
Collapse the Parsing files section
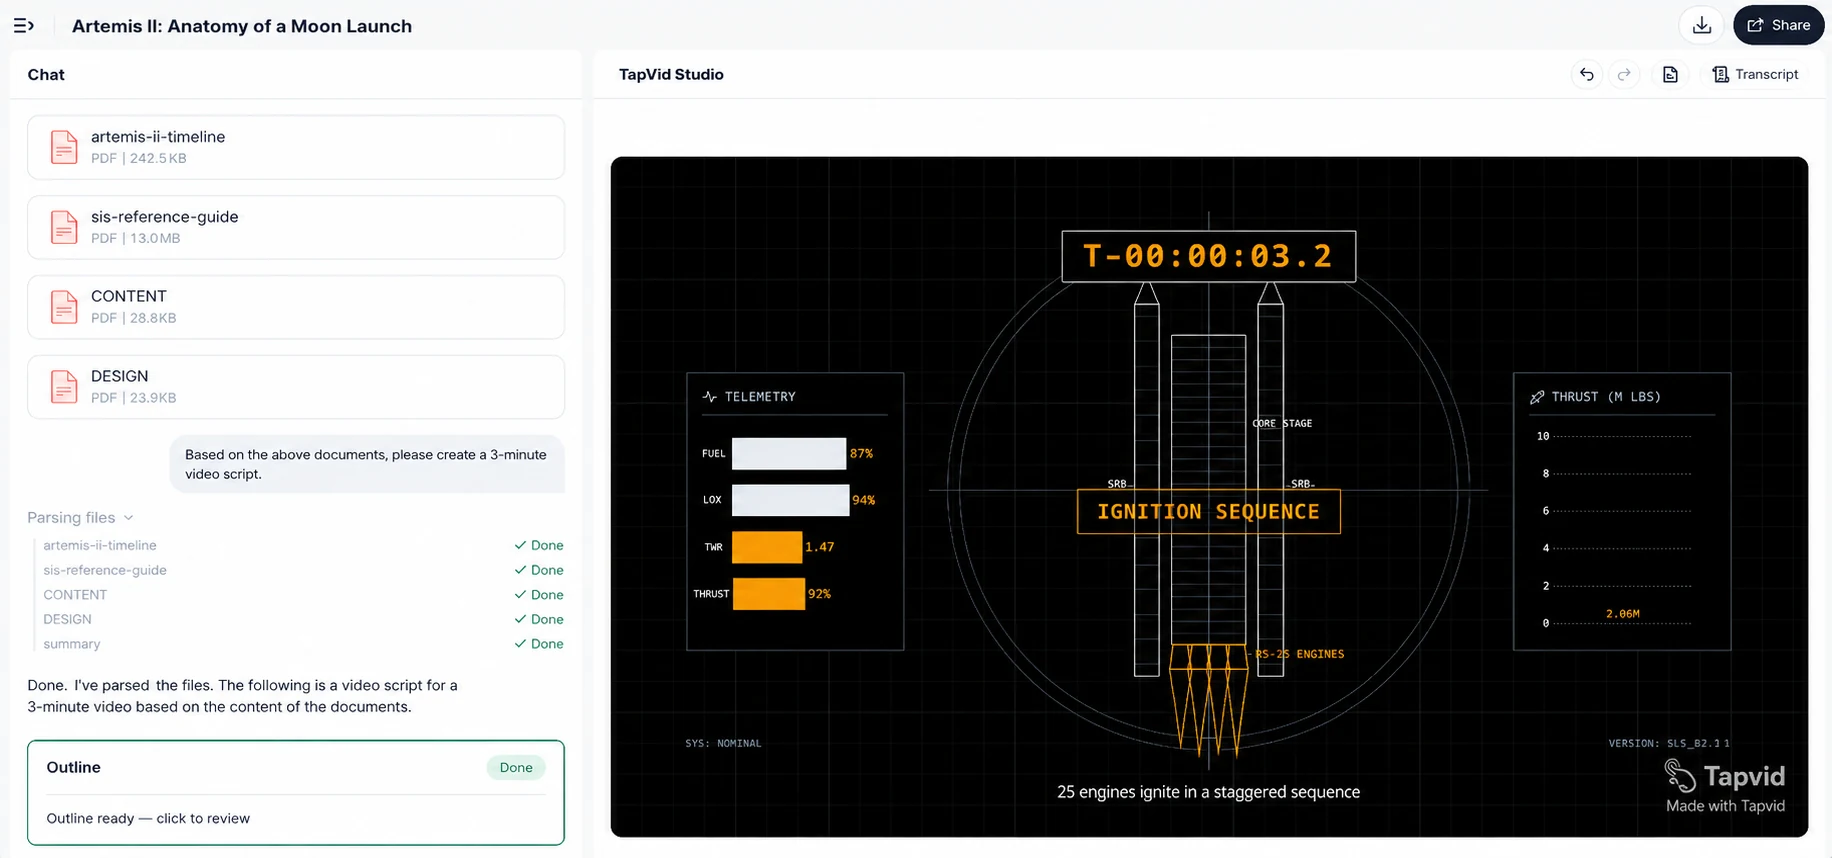[81, 517]
